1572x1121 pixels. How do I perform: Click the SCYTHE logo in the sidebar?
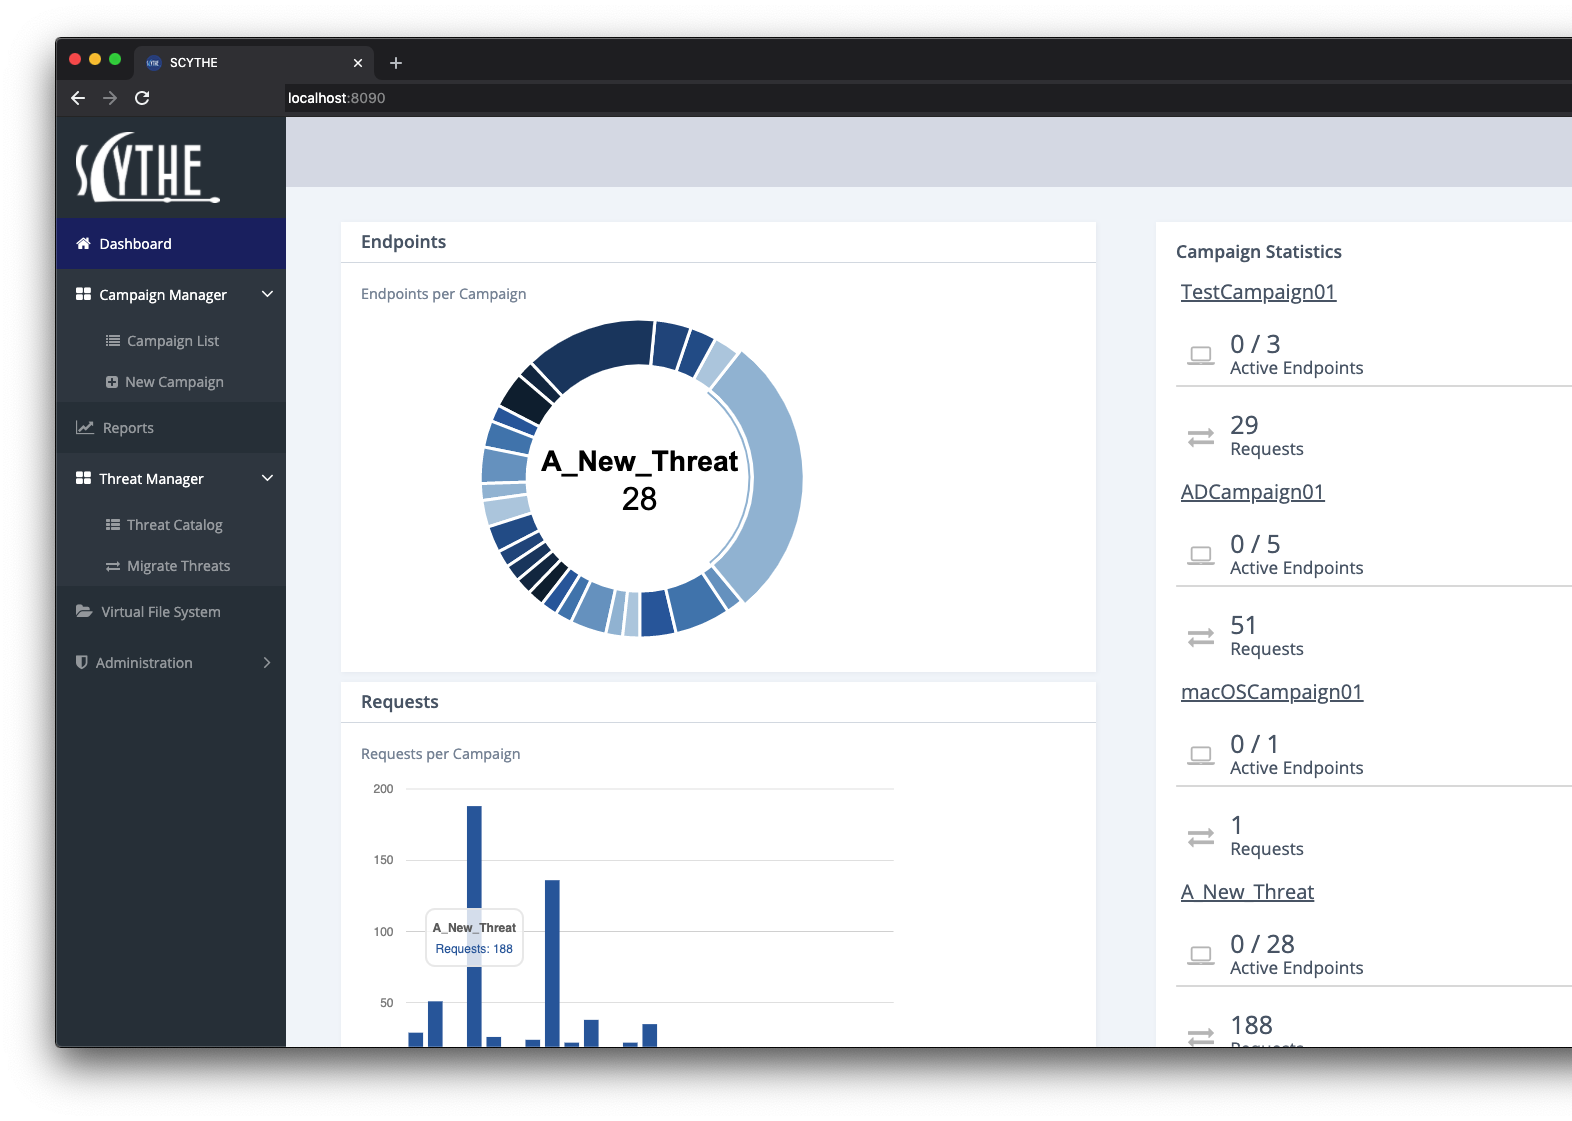point(147,168)
